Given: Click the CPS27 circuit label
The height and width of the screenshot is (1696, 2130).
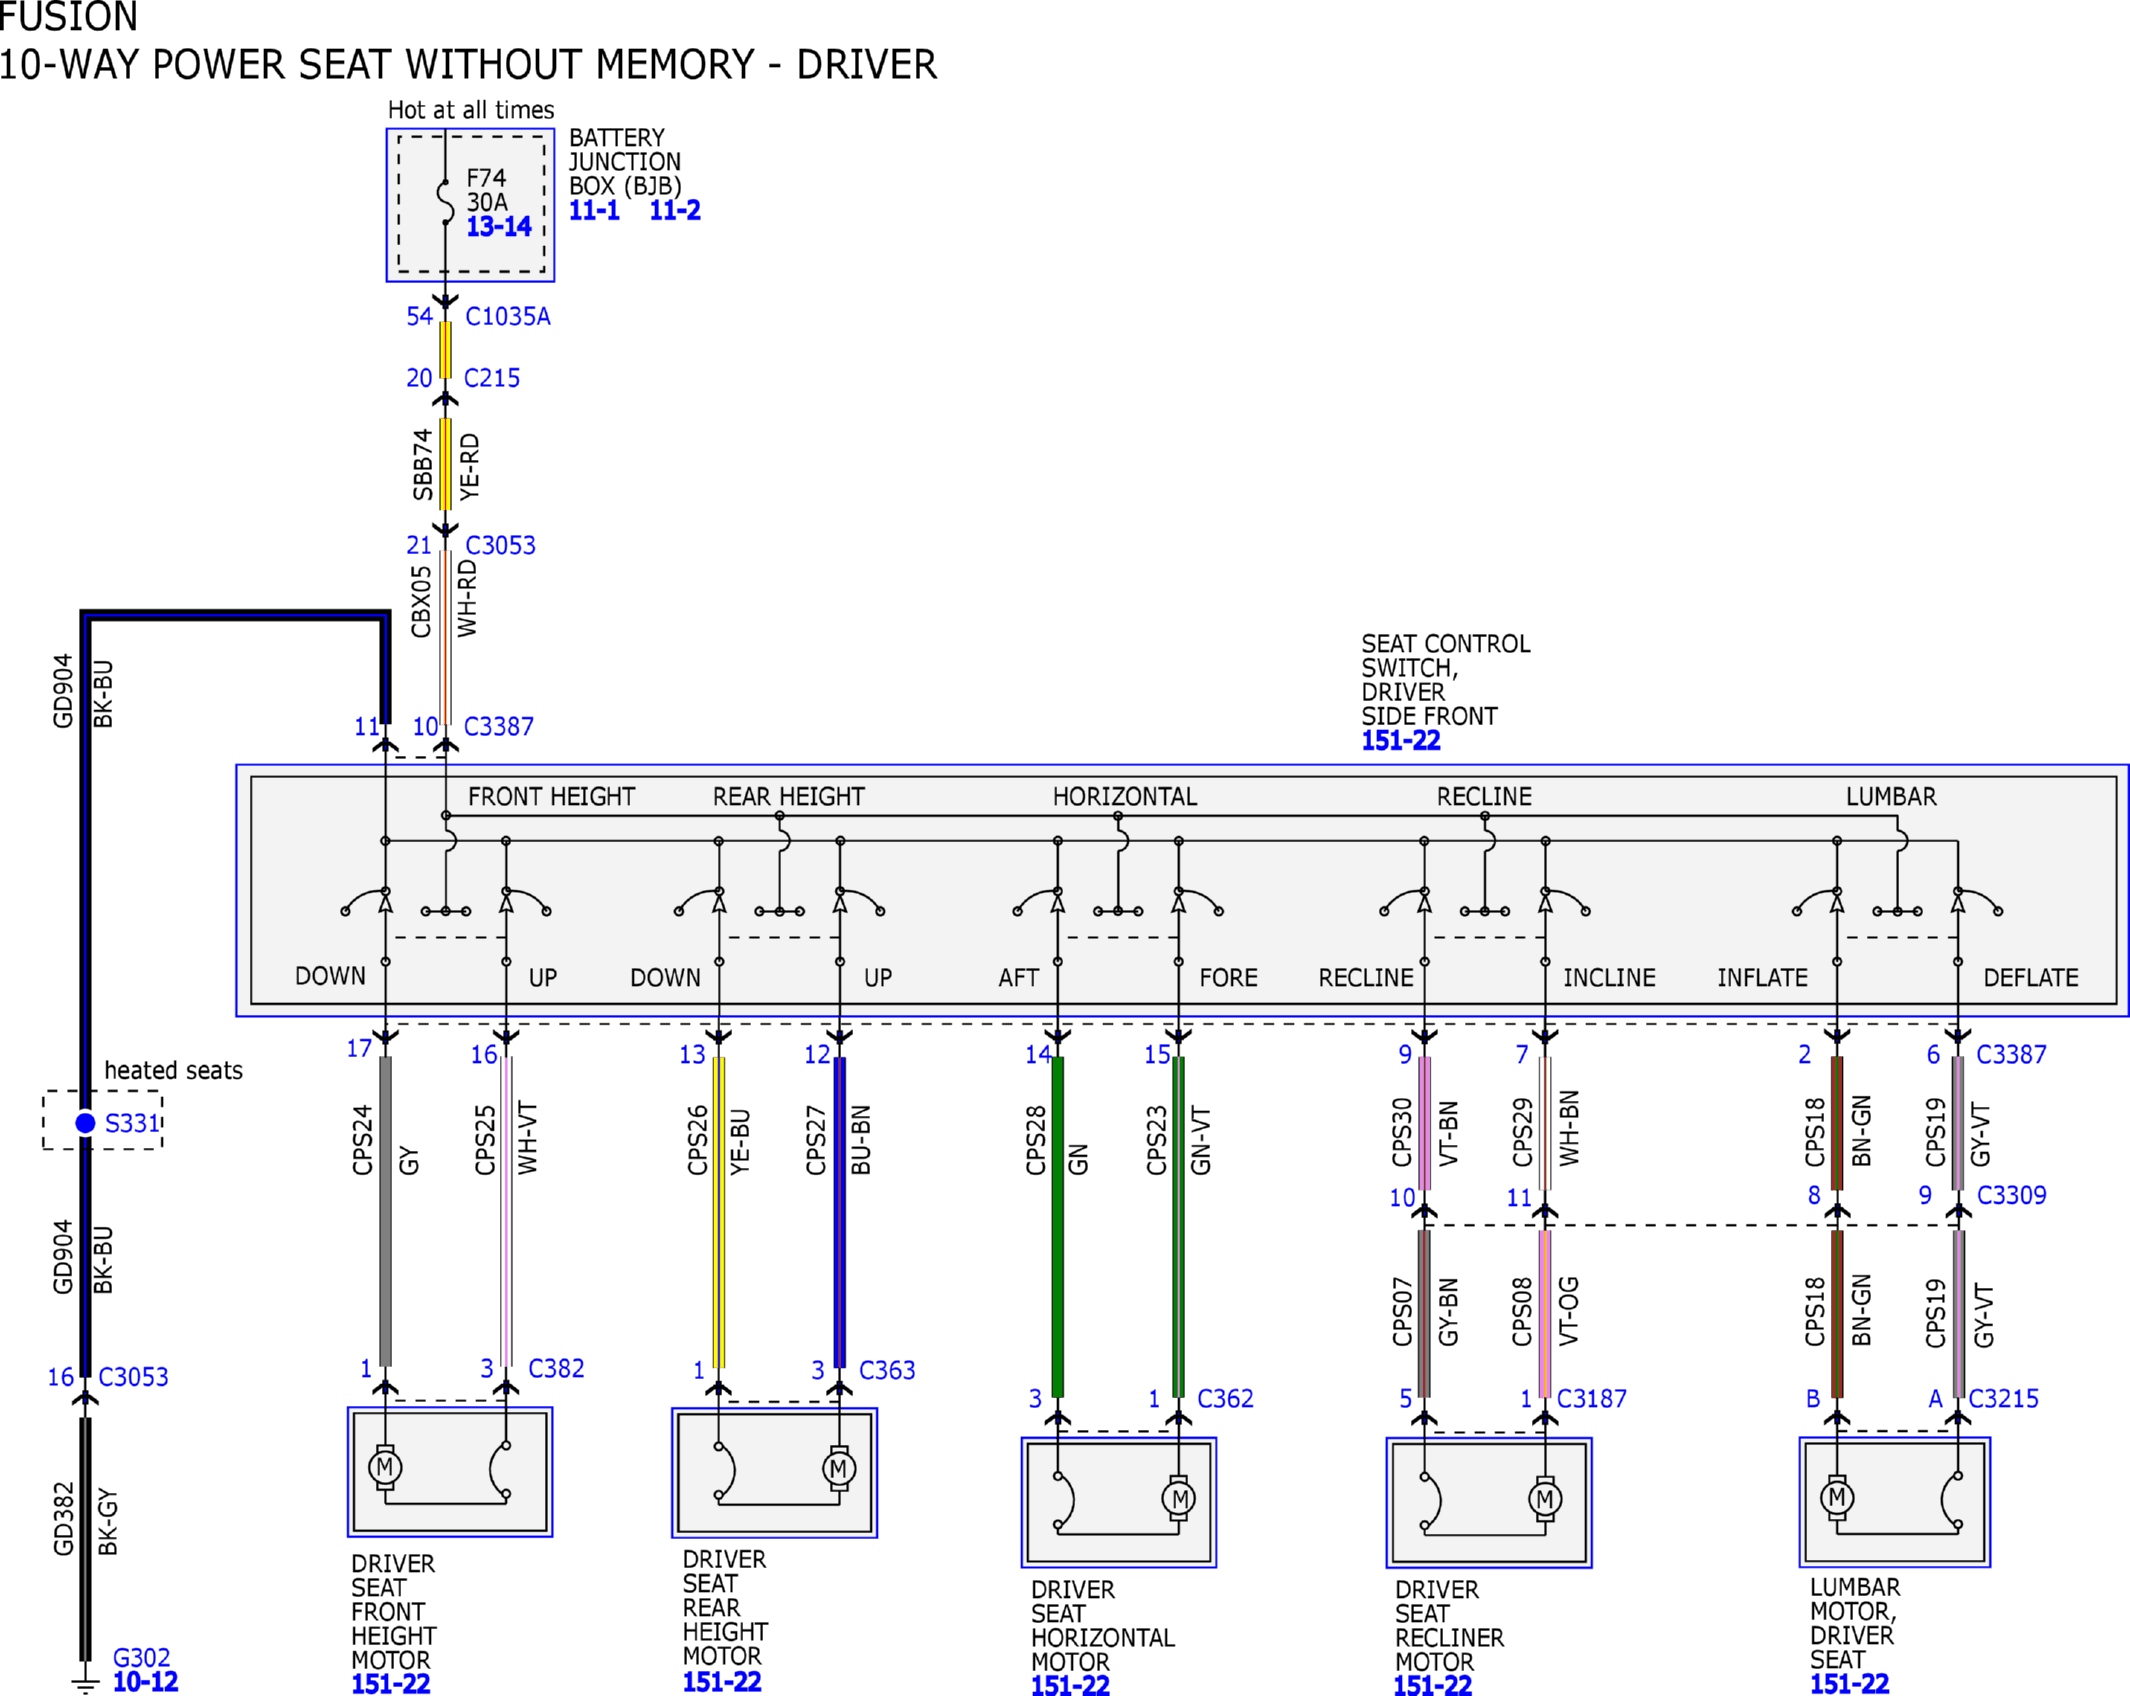Looking at the screenshot, I should click(x=817, y=1140).
